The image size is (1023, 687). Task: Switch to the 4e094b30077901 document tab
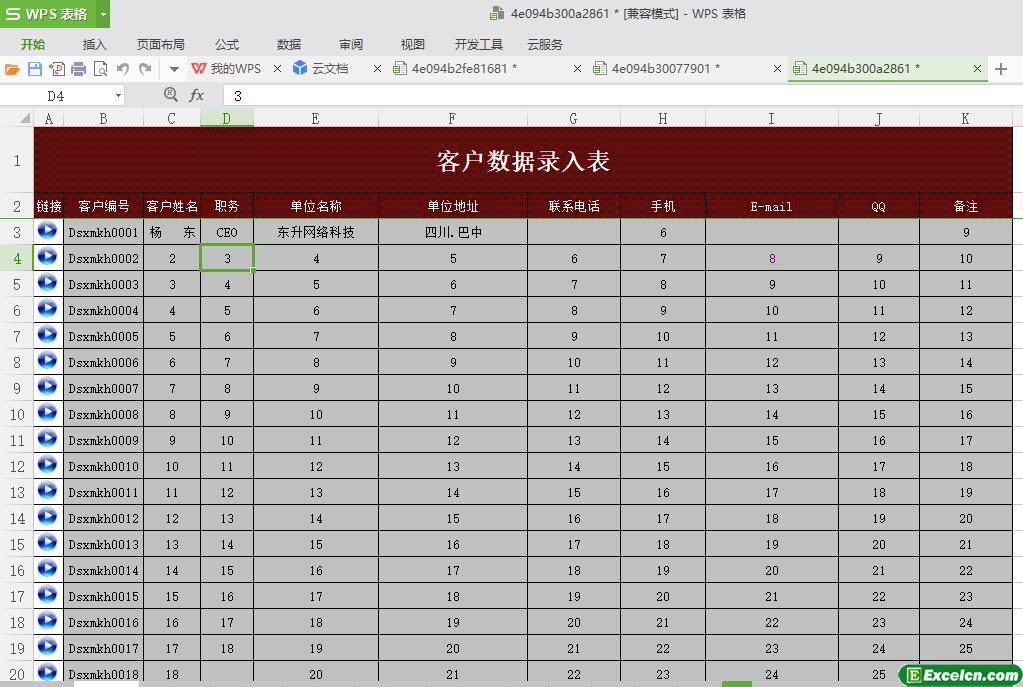click(x=665, y=69)
